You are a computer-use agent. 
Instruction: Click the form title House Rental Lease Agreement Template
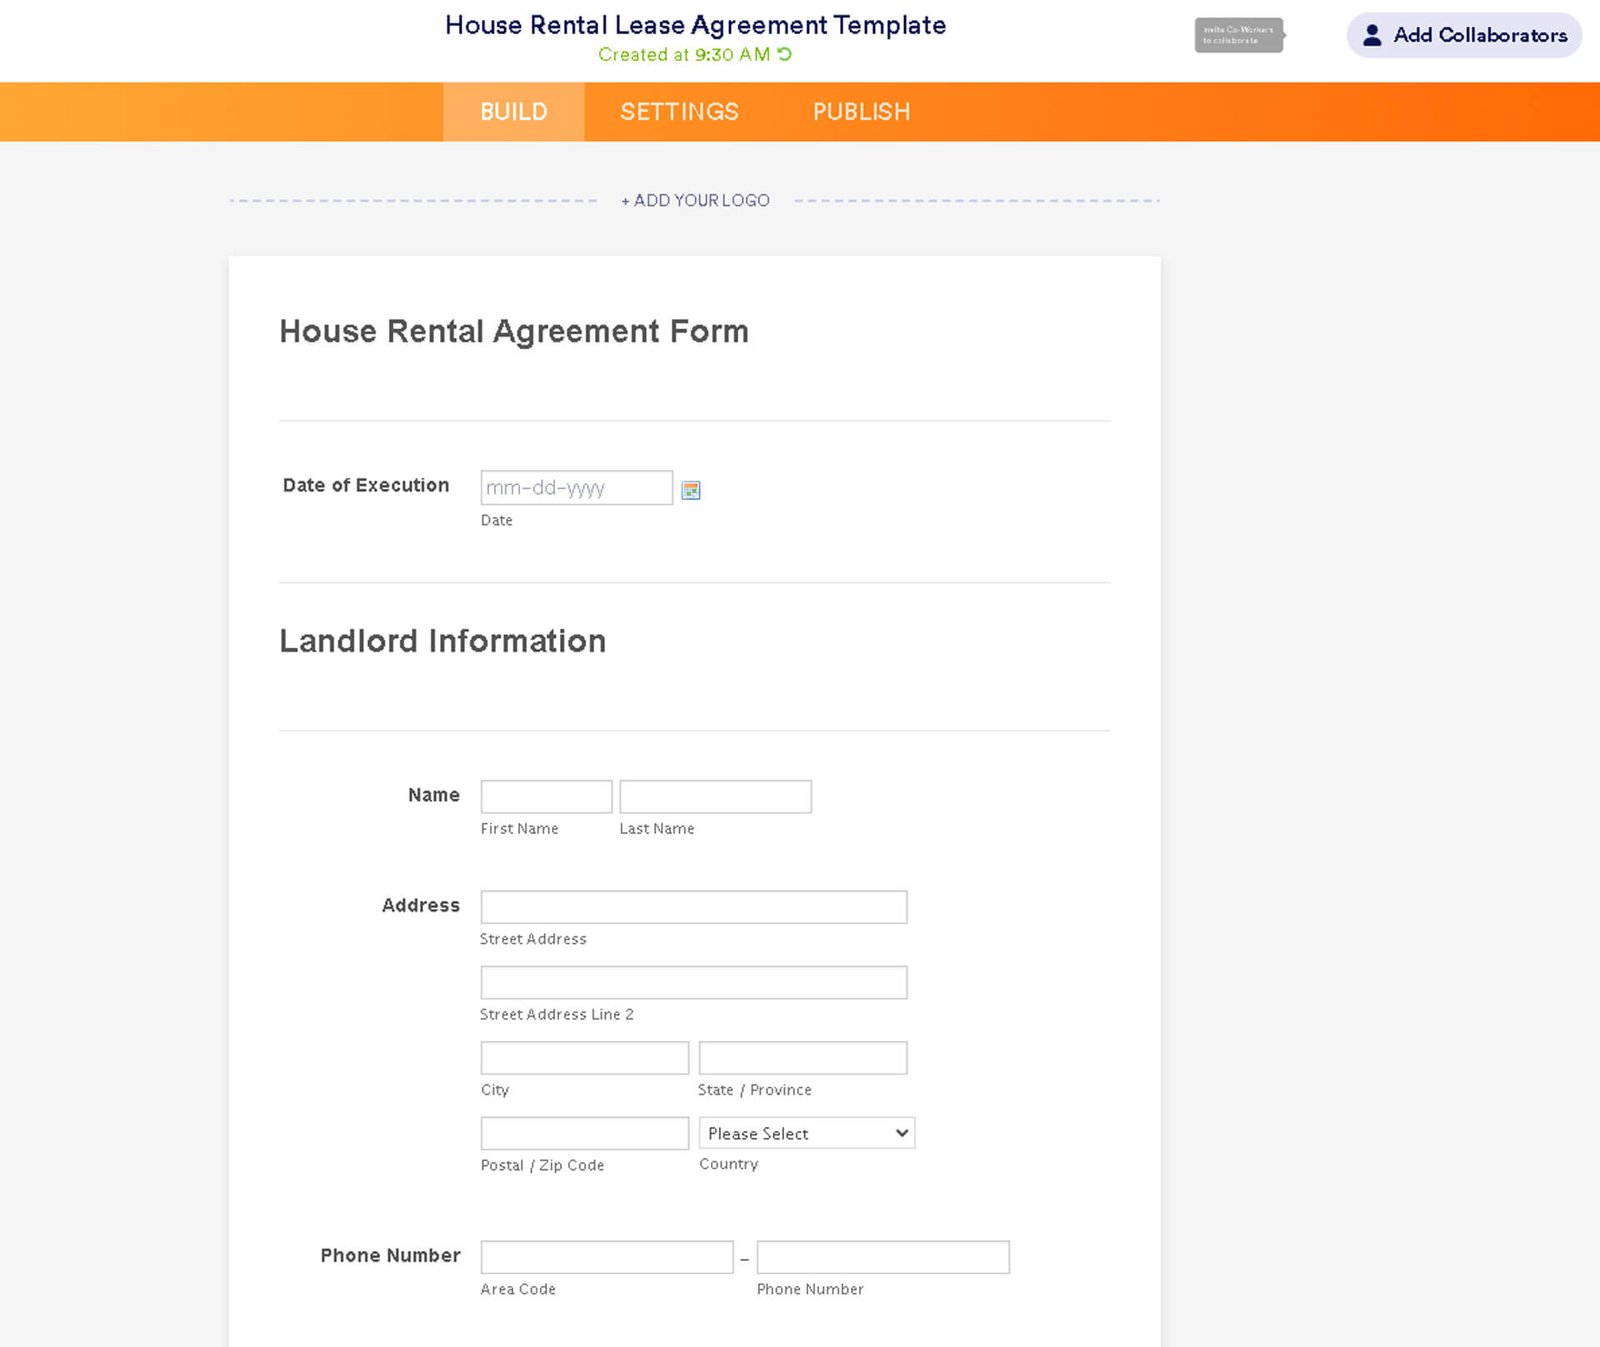tap(695, 25)
